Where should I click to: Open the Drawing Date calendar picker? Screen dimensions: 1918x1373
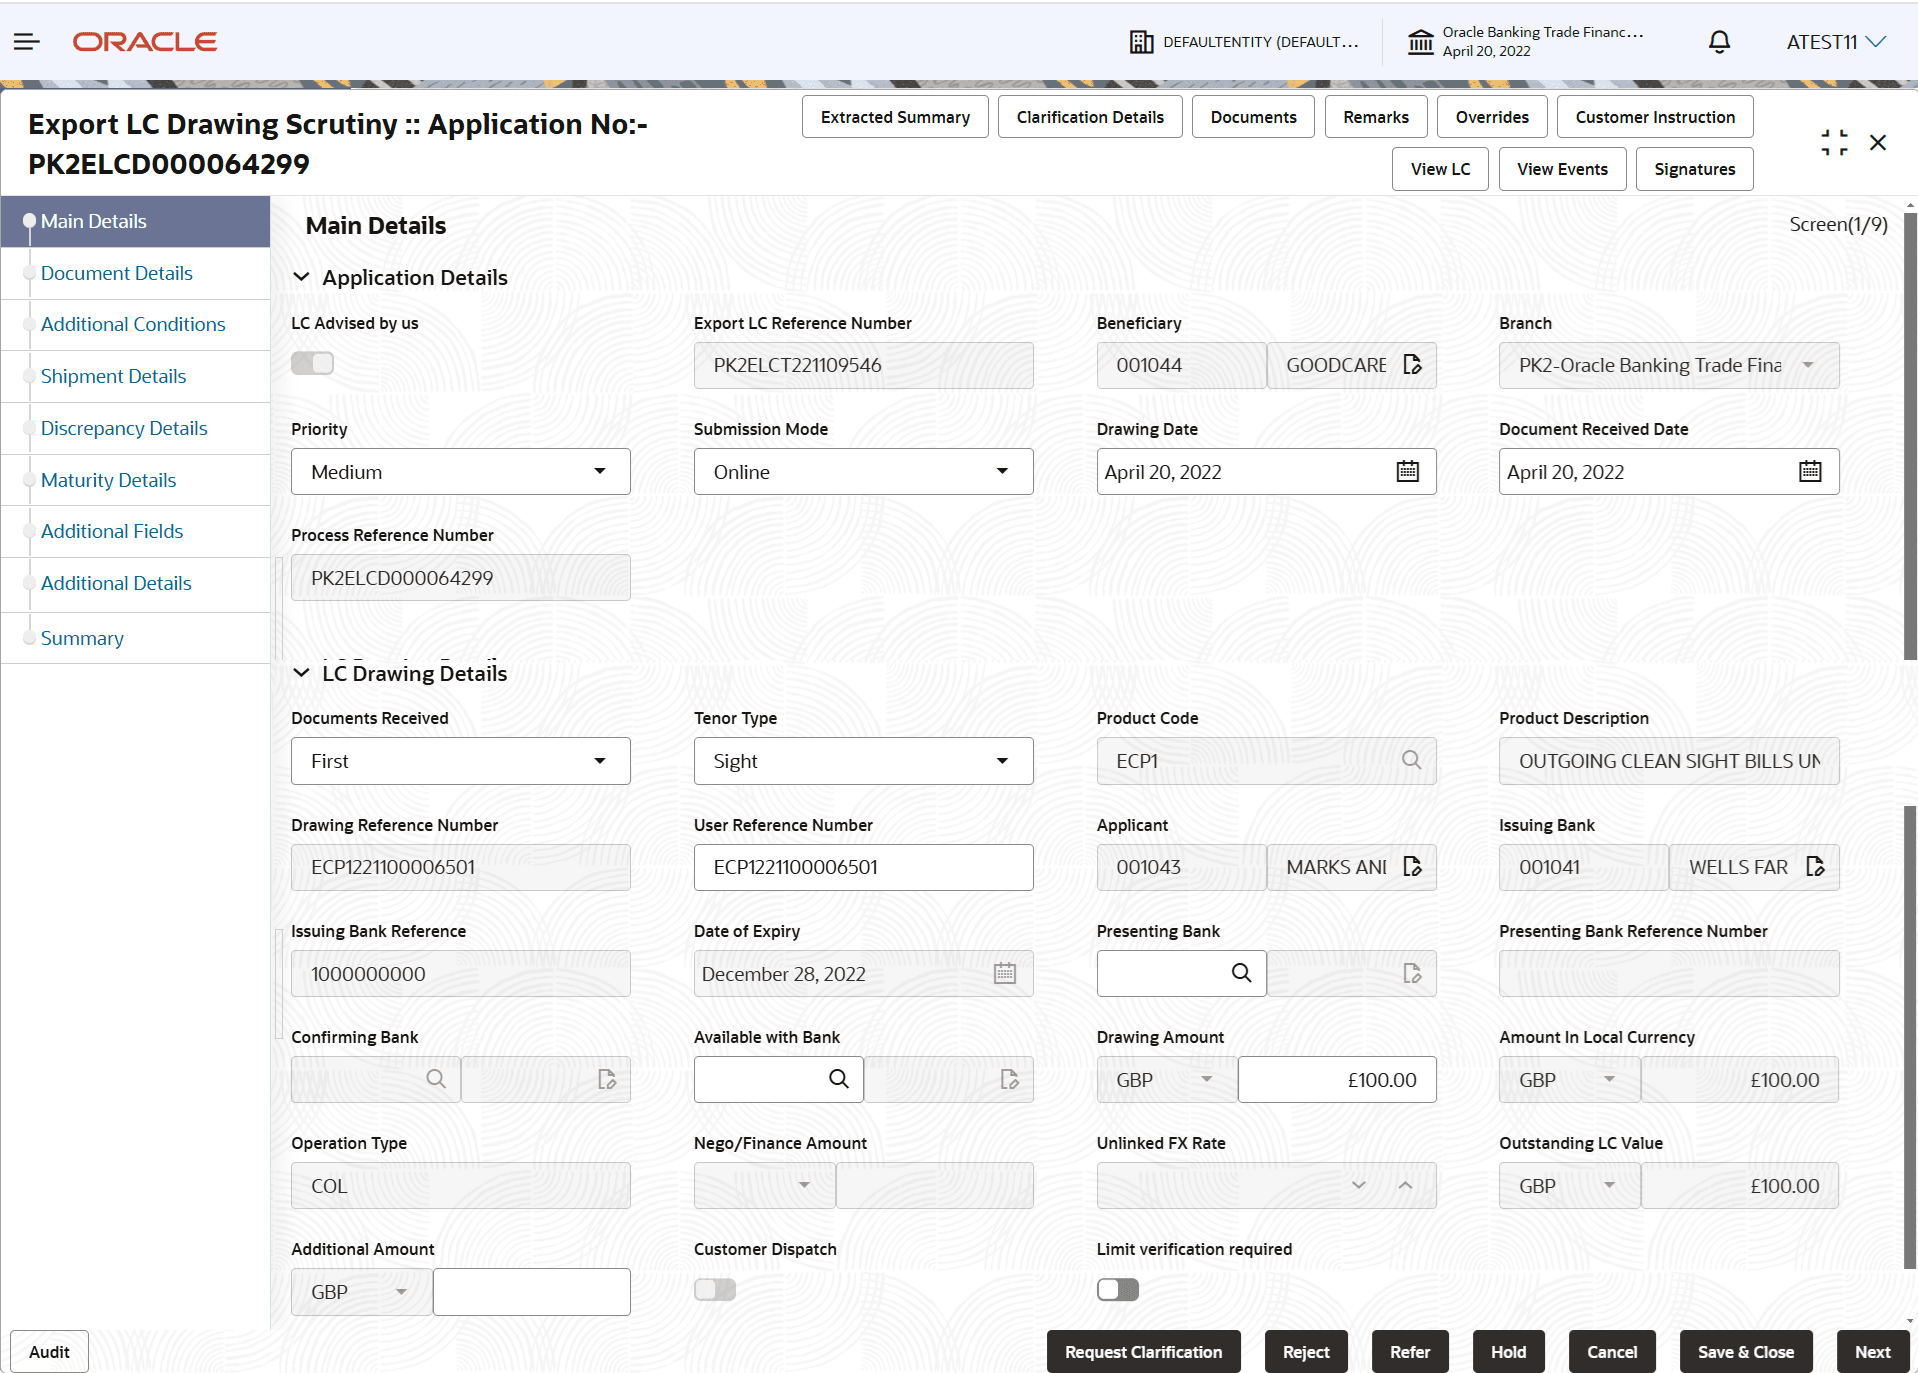pyautogui.click(x=1407, y=471)
